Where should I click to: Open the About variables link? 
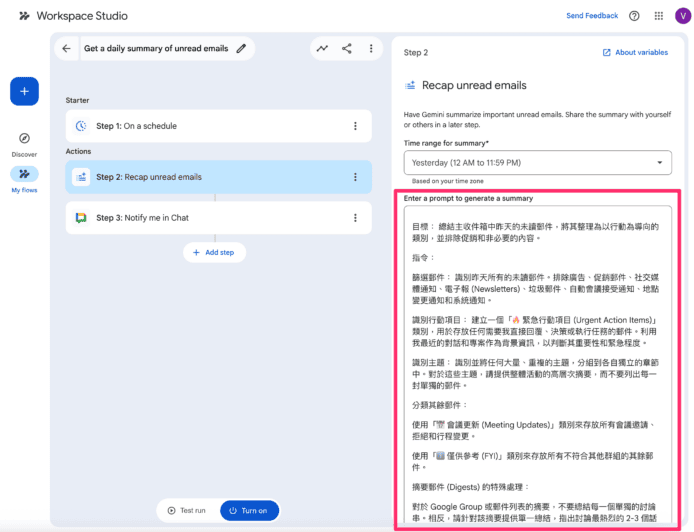[x=635, y=52]
